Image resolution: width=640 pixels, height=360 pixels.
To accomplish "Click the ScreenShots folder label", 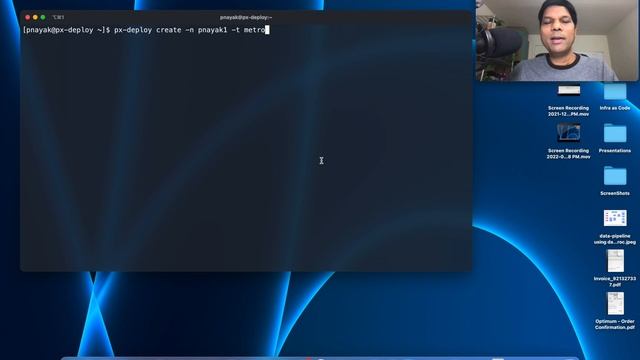I will pyautogui.click(x=615, y=193).
